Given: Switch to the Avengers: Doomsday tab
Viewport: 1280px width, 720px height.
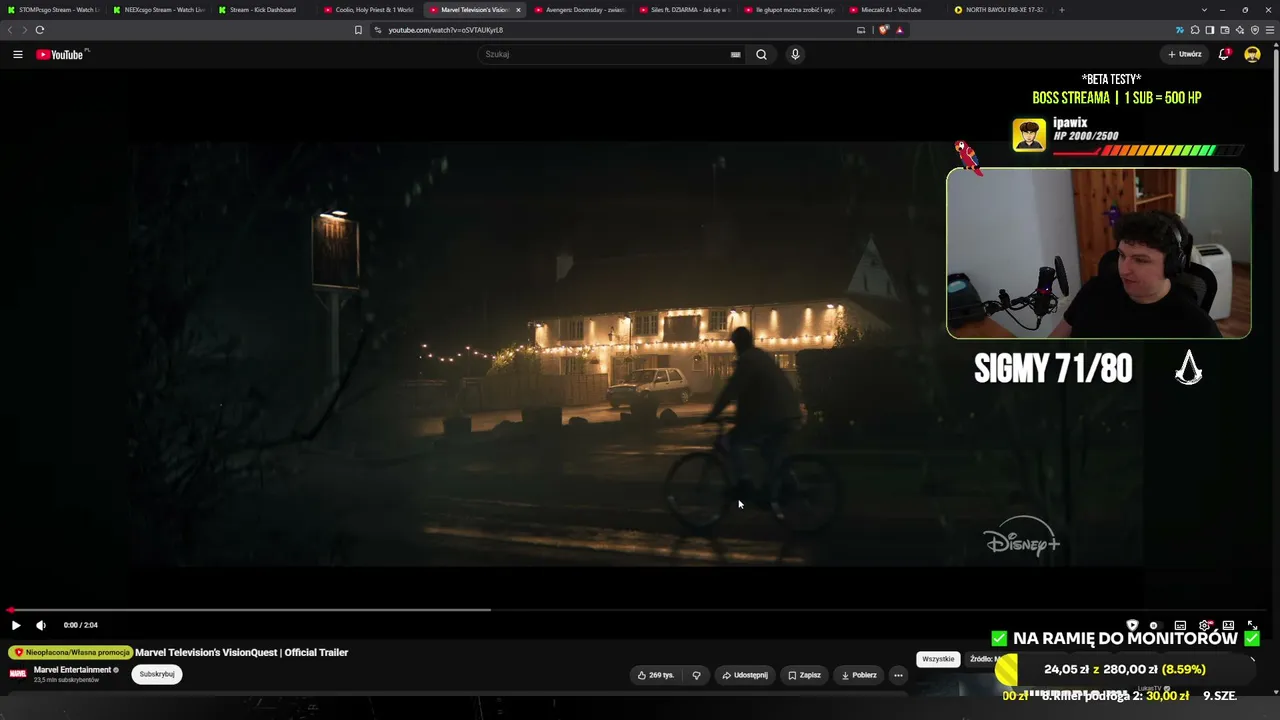Looking at the screenshot, I should (582, 10).
